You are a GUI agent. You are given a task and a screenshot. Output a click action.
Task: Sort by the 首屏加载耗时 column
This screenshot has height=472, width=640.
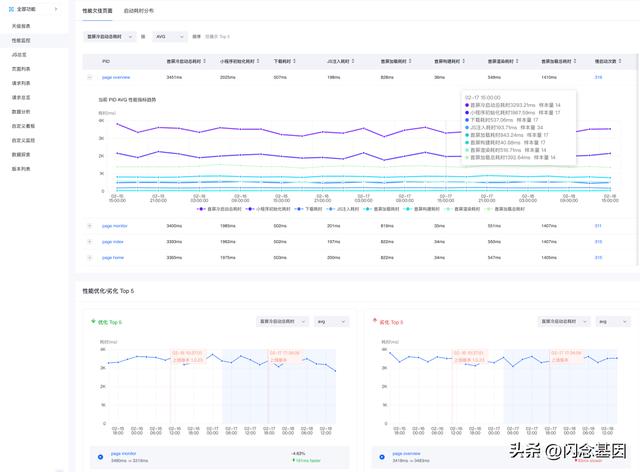410,61
